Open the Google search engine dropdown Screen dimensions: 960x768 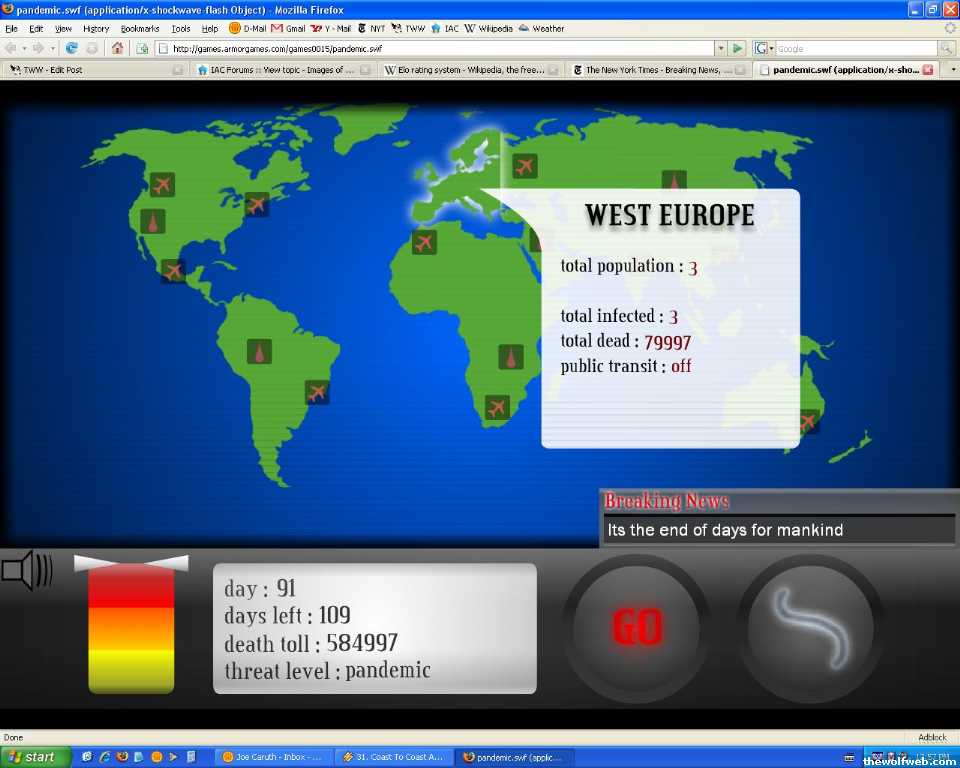coord(765,48)
